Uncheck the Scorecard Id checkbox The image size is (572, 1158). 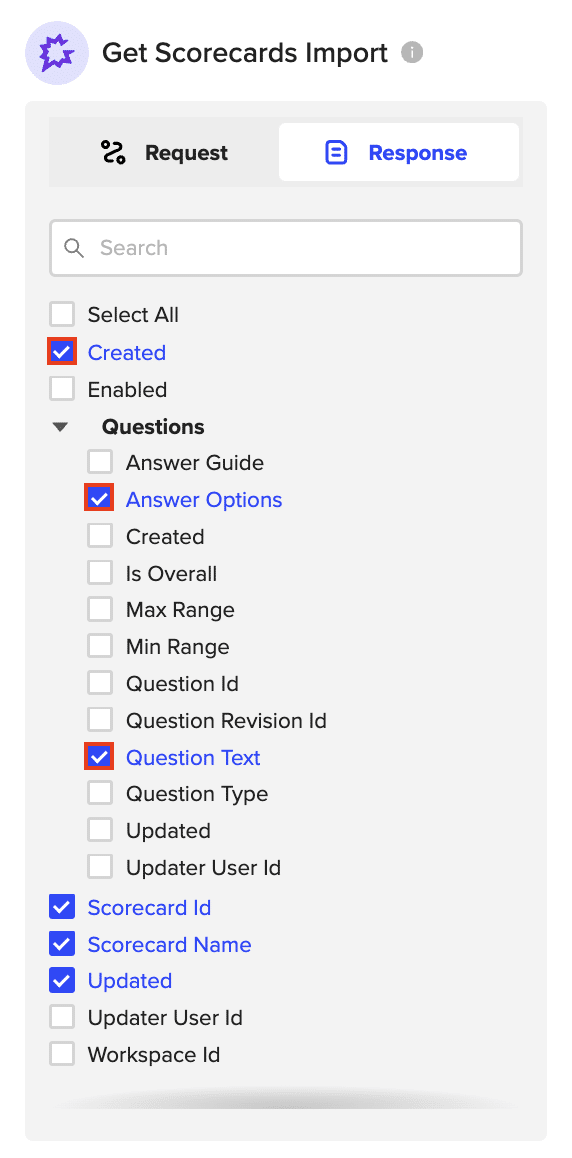click(x=62, y=907)
